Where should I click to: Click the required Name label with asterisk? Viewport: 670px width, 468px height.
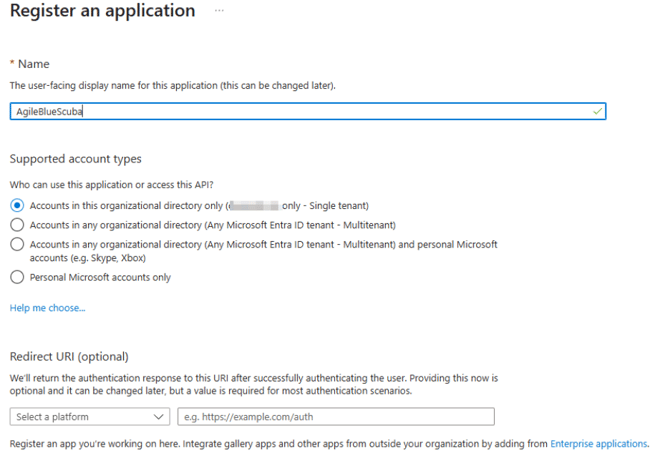(29, 64)
